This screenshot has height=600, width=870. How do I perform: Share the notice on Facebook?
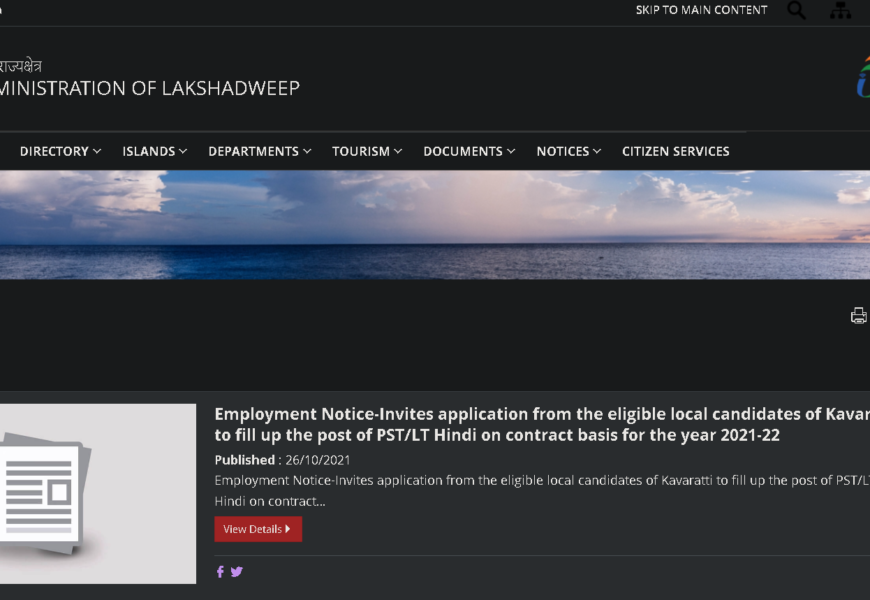click(220, 572)
